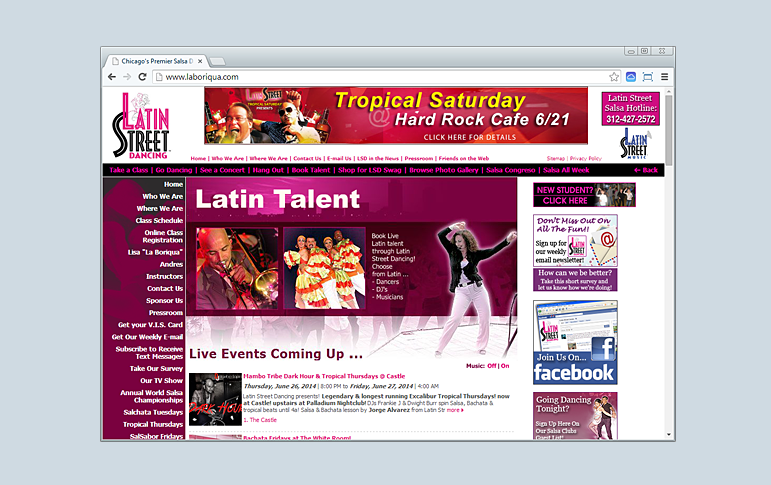Turn music On
Image resolution: width=771 pixels, height=485 pixels.
[x=505, y=366]
